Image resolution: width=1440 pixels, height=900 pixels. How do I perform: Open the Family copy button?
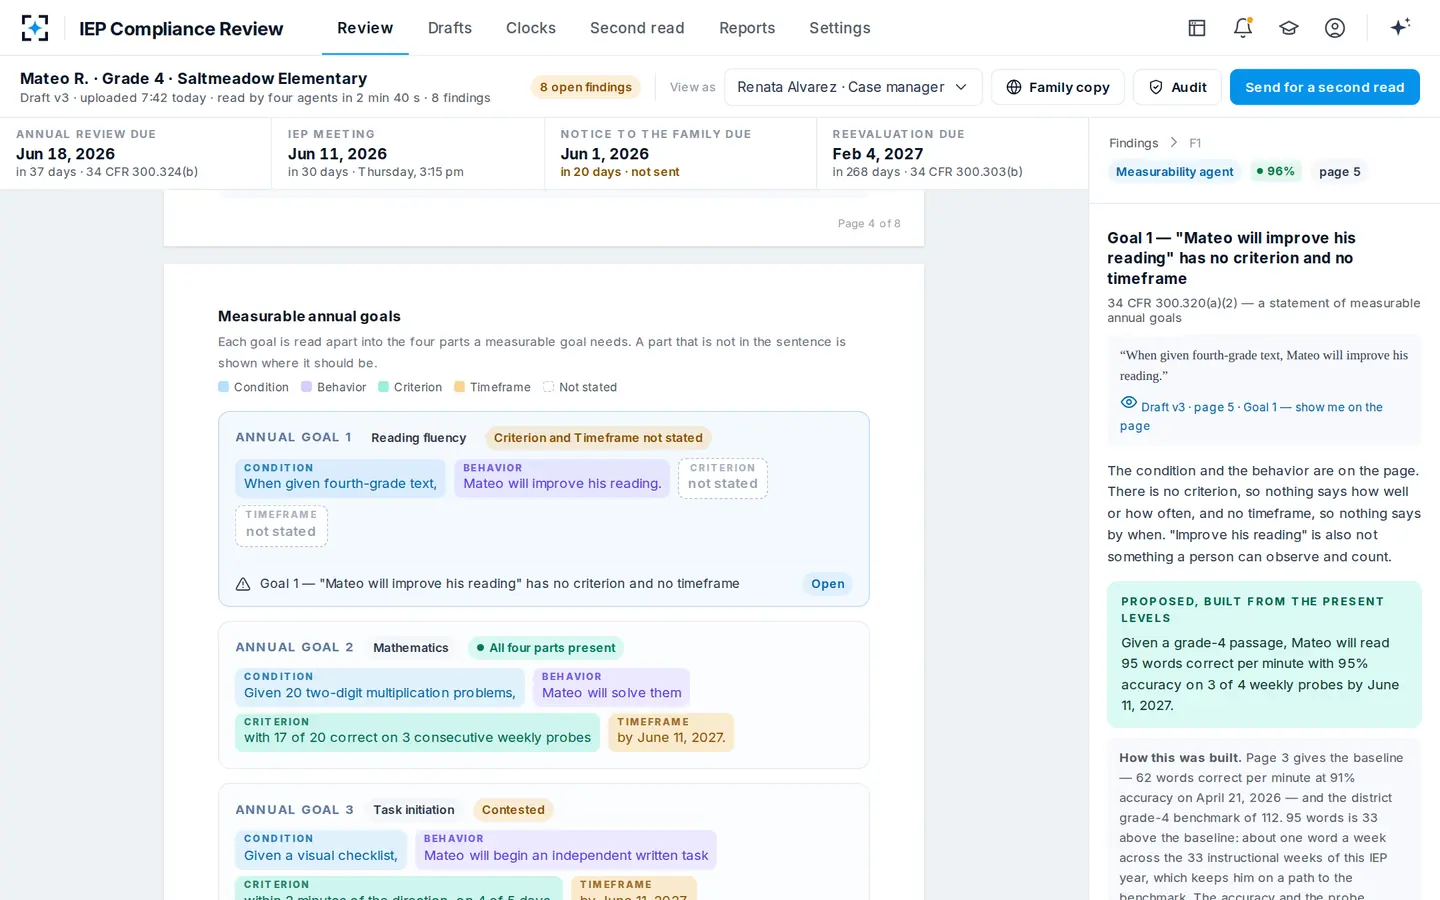[1058, 87]
